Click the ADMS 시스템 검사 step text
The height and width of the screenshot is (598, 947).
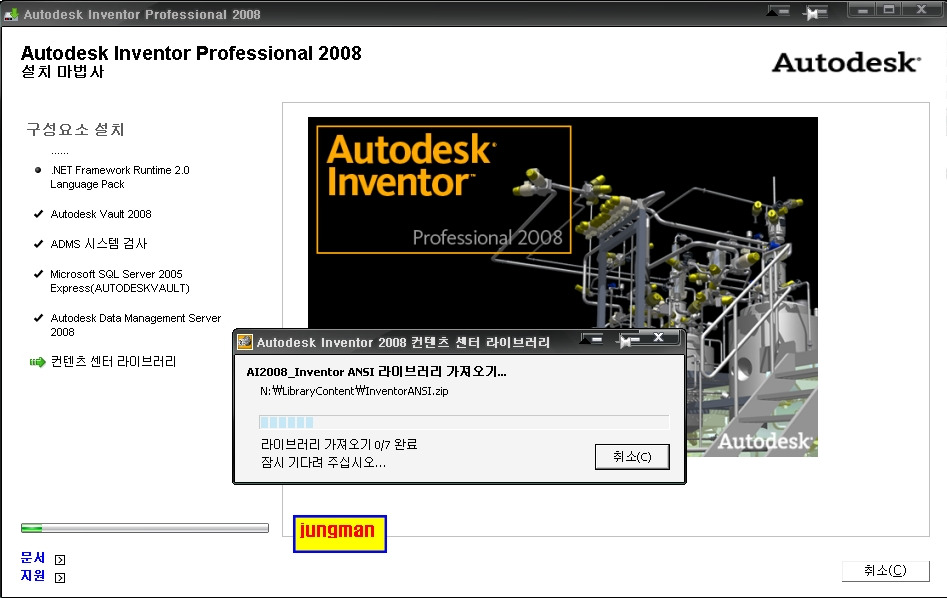(98, 243)
